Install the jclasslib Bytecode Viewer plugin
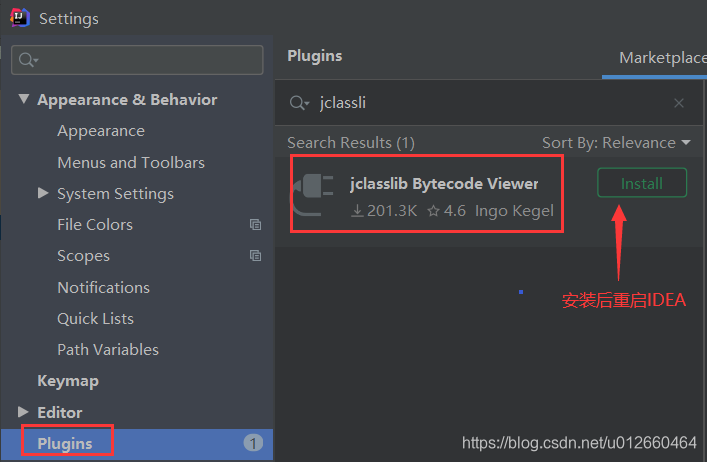 click(x=642, y=183)
